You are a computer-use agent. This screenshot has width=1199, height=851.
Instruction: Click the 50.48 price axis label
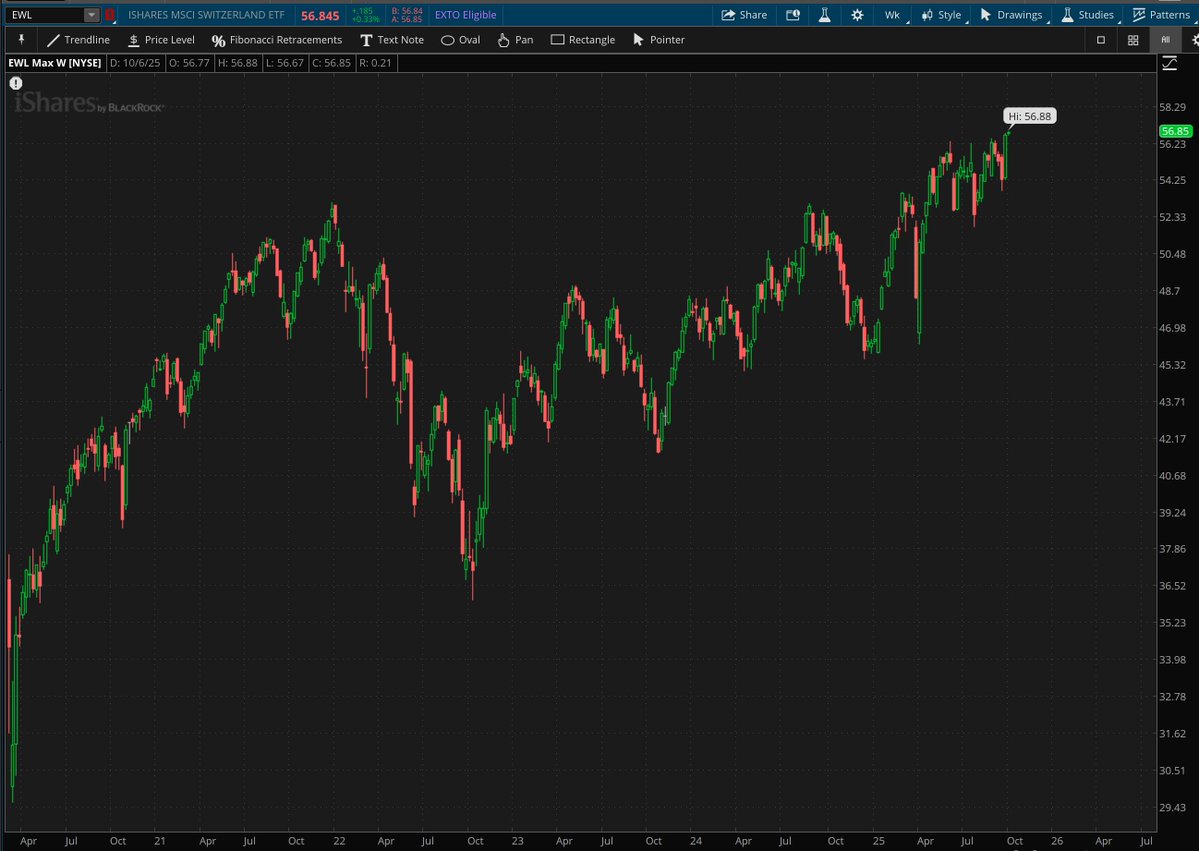tap(1172, 254)
